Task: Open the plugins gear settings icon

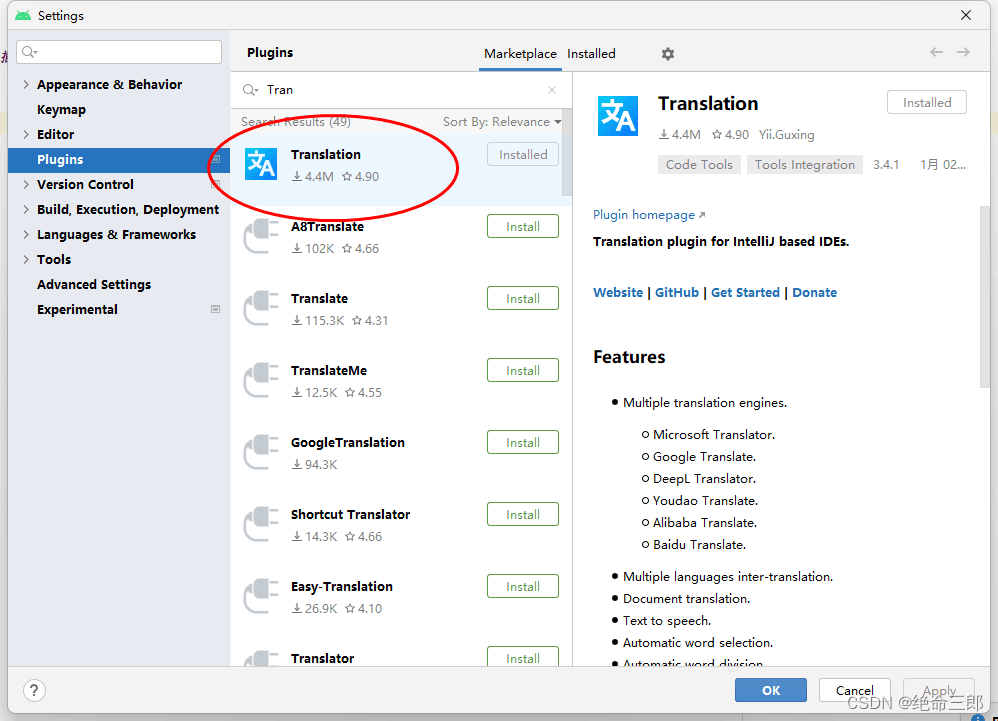Action: 667,54
